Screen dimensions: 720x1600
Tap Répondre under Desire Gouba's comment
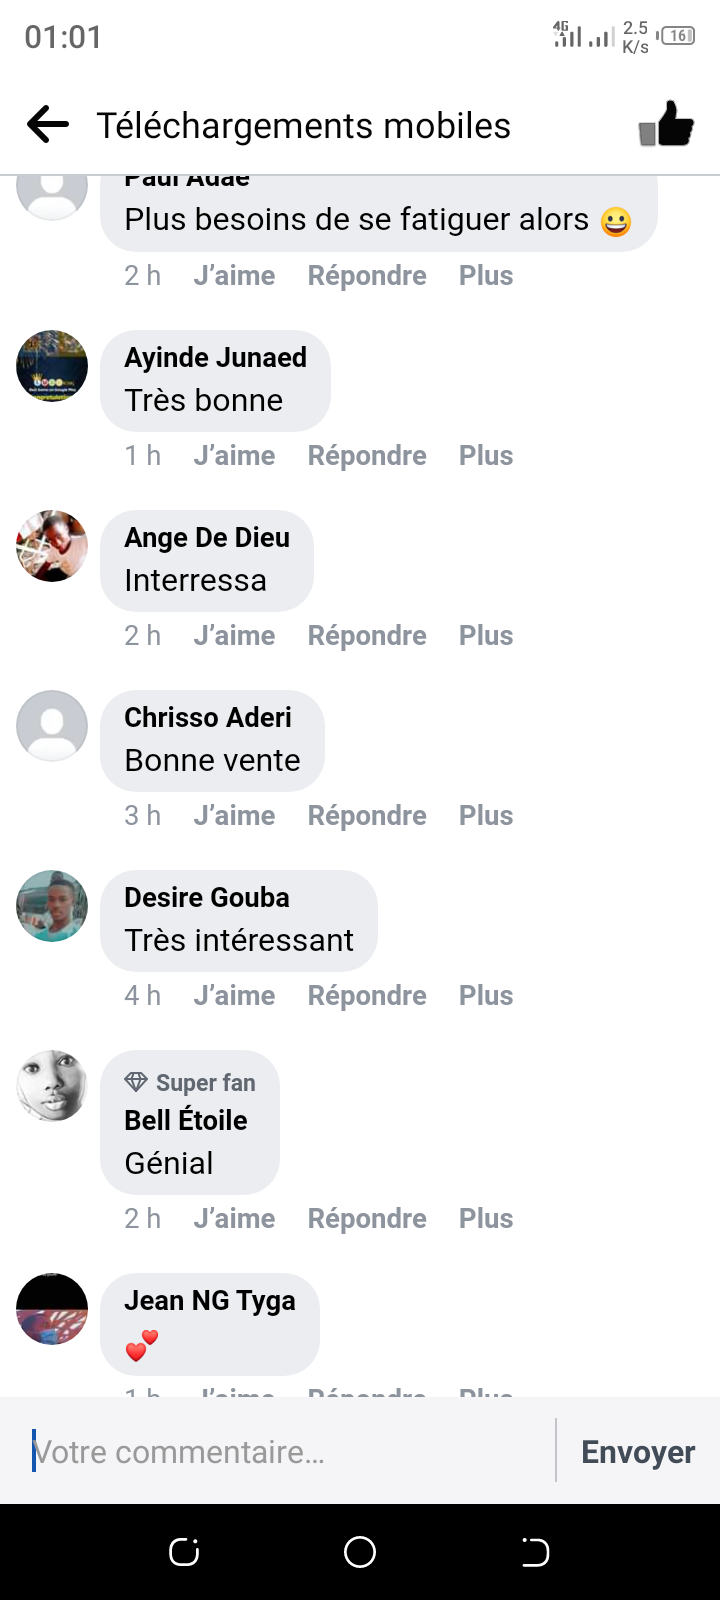[367, 996]
